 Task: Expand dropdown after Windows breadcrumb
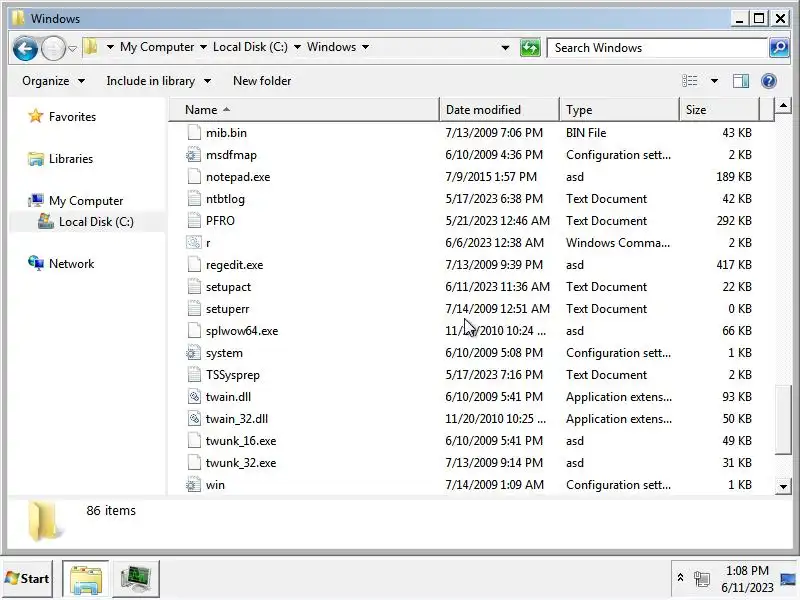click(365, 47)
